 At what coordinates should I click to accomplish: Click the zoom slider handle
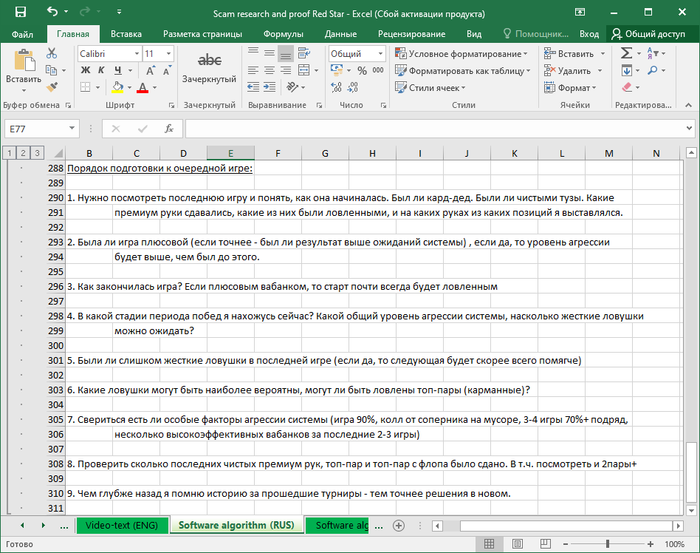[x=608, y=544]
